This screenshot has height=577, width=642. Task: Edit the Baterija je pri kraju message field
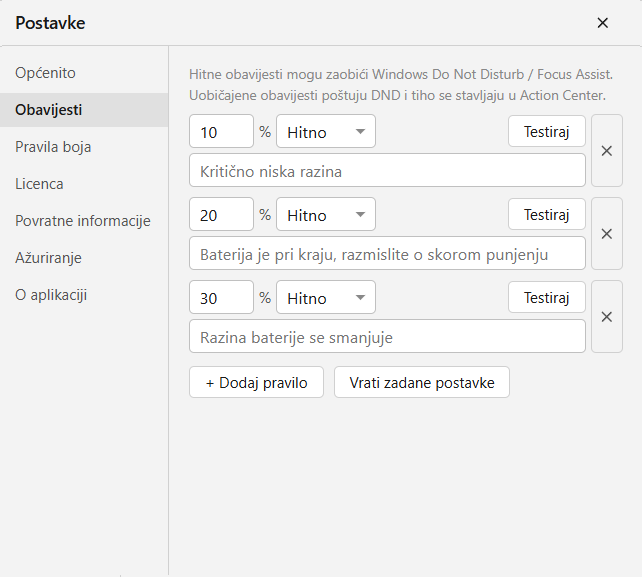point(387,253)
